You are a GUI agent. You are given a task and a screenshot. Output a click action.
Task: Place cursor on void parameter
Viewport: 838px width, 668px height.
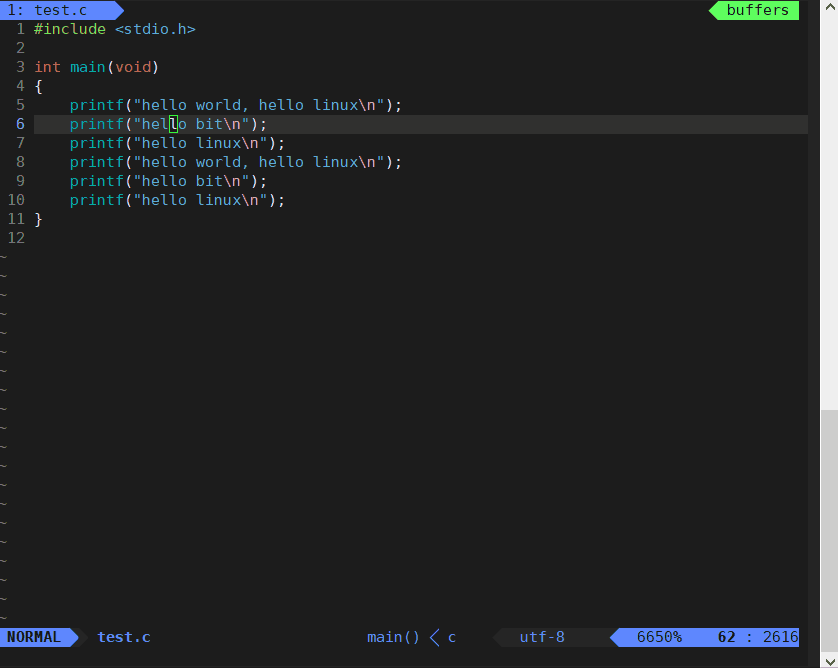pyautogui.click(x=133, y=67)
